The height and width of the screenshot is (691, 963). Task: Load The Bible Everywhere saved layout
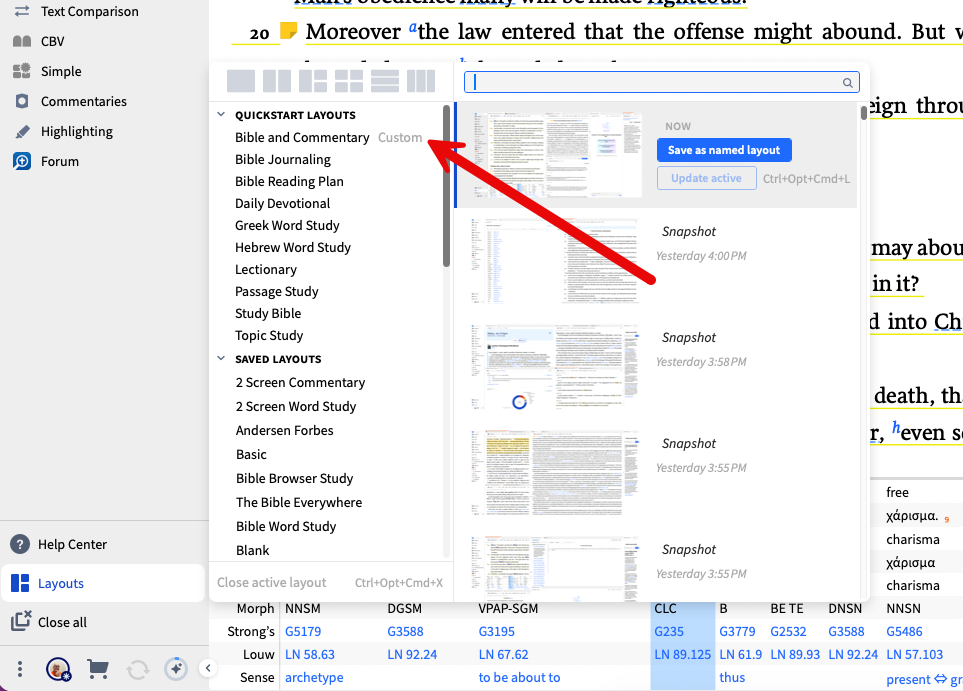click(x=299, y=502)
